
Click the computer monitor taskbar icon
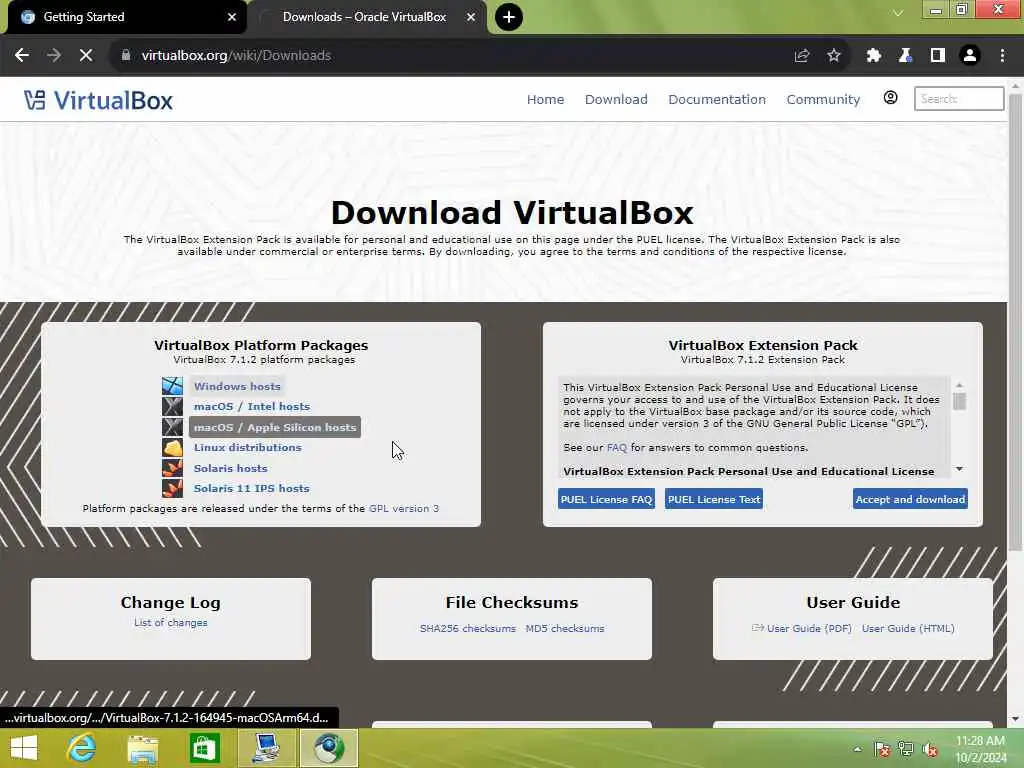266,748
